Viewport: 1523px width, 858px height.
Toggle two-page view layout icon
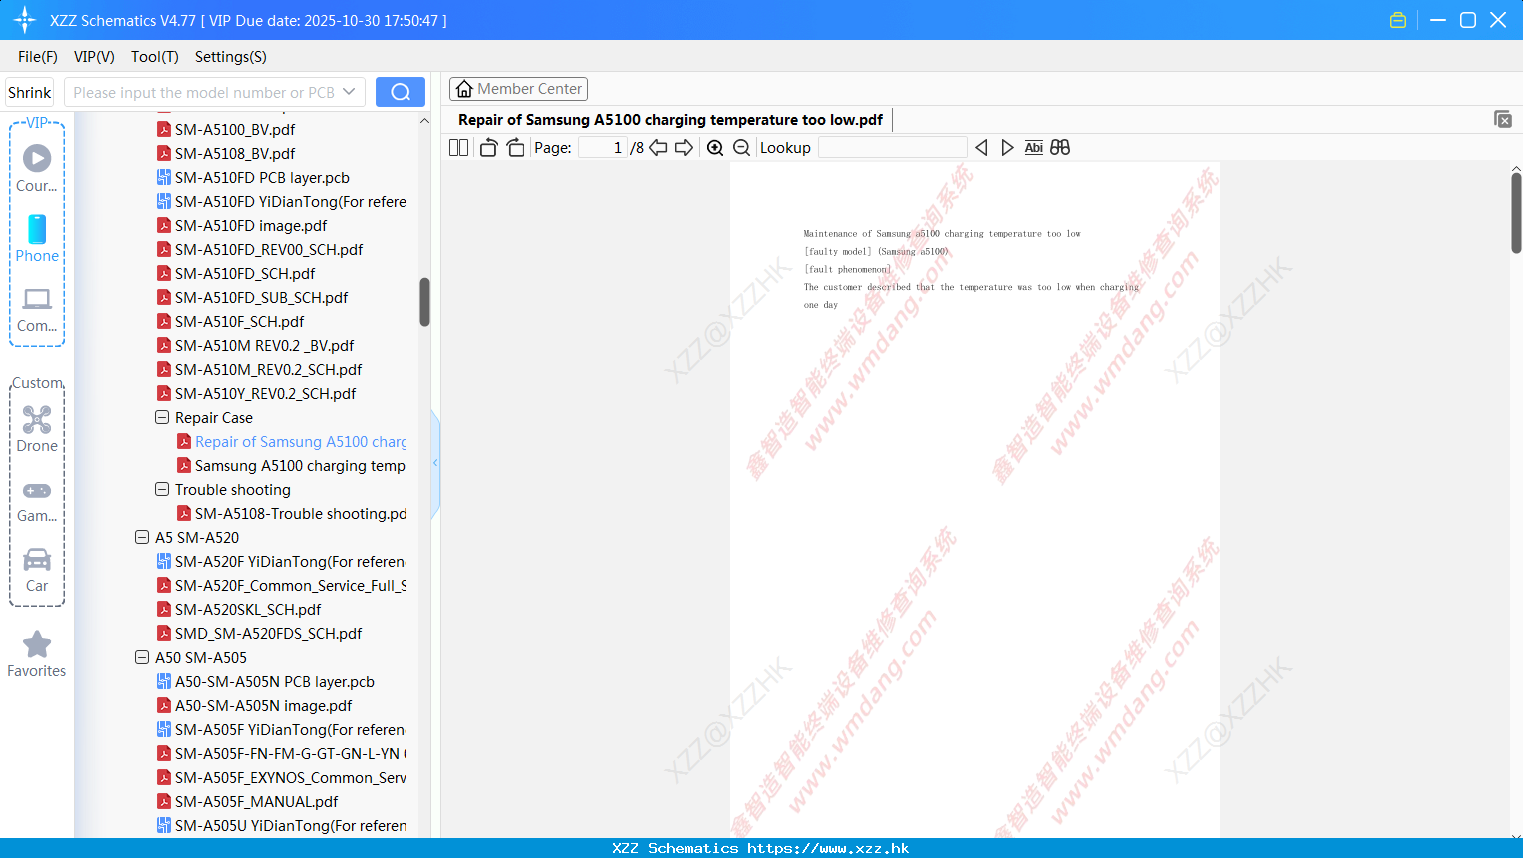pos(458,148)
